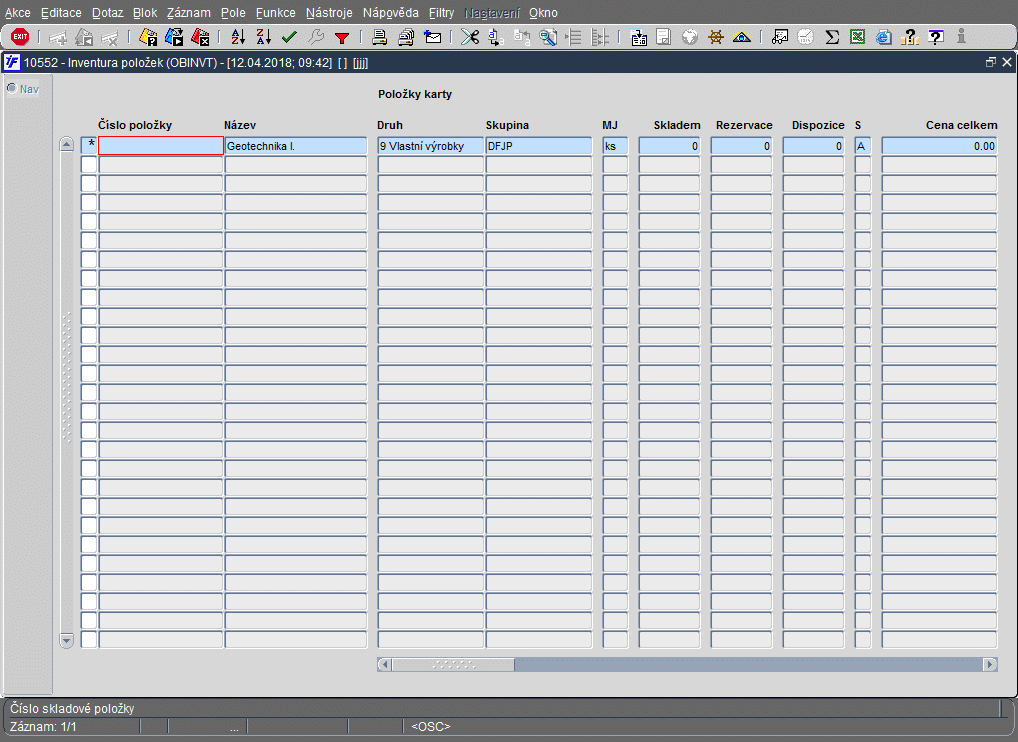
Task: Click the Číslo položky column header
Action: pyautogui.click(x=135, y=125)
